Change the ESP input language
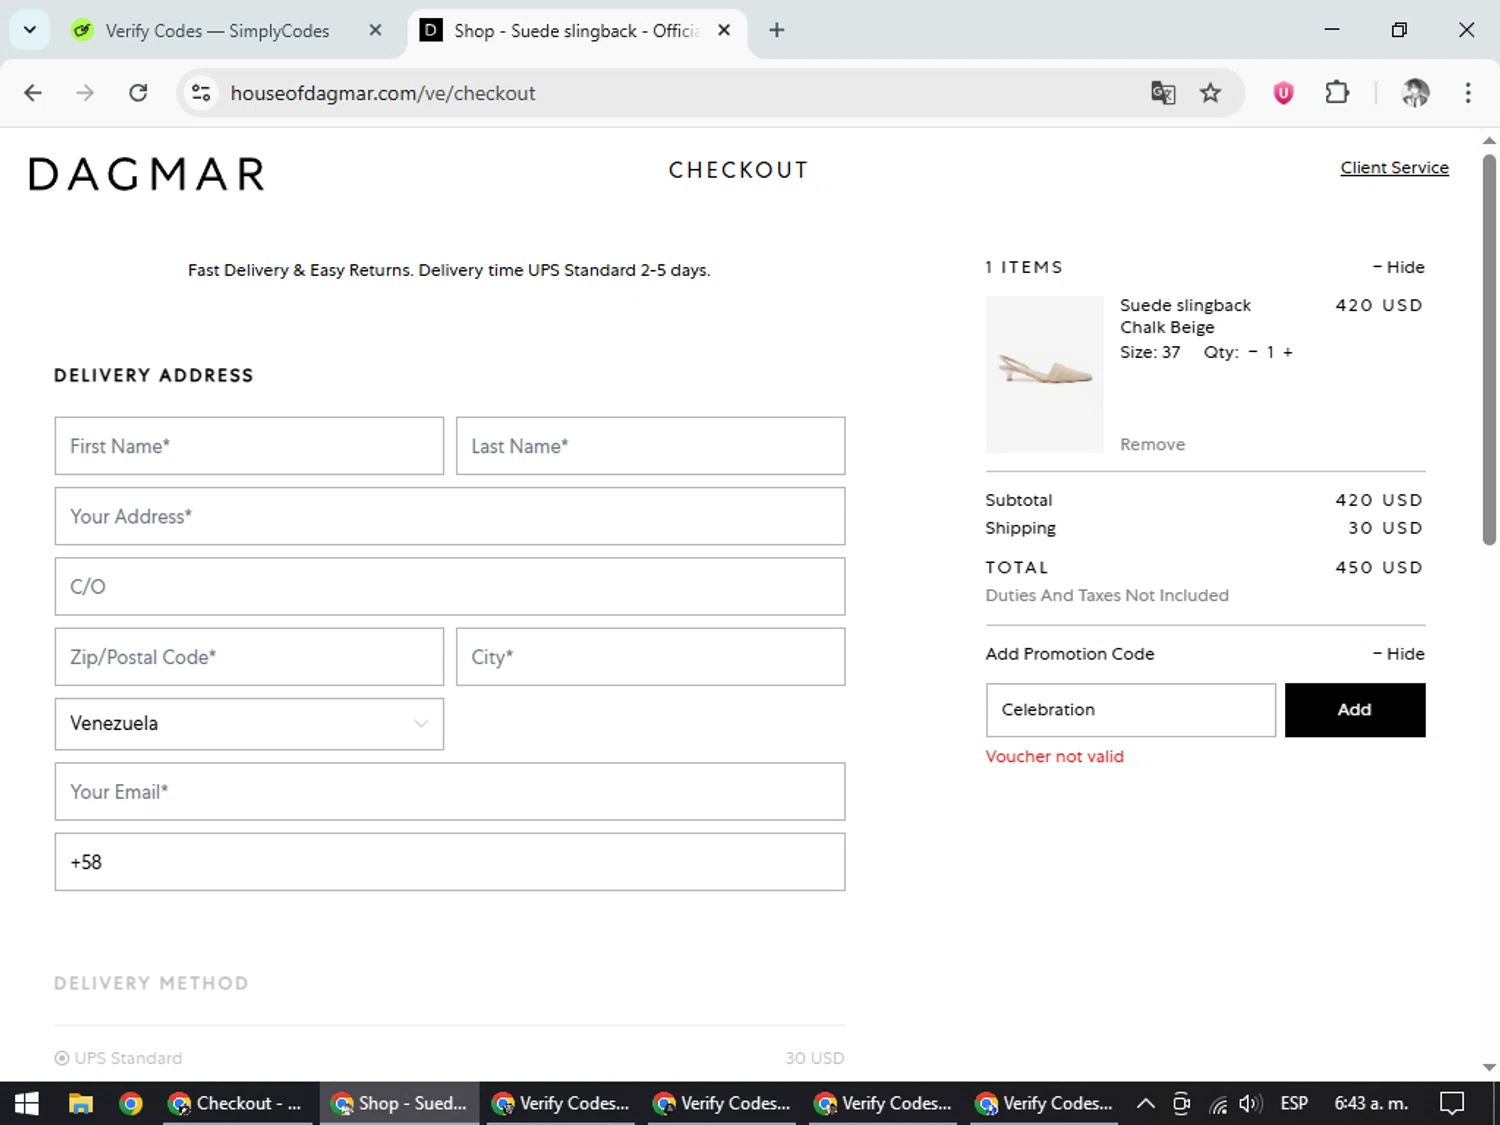 1294,1103
